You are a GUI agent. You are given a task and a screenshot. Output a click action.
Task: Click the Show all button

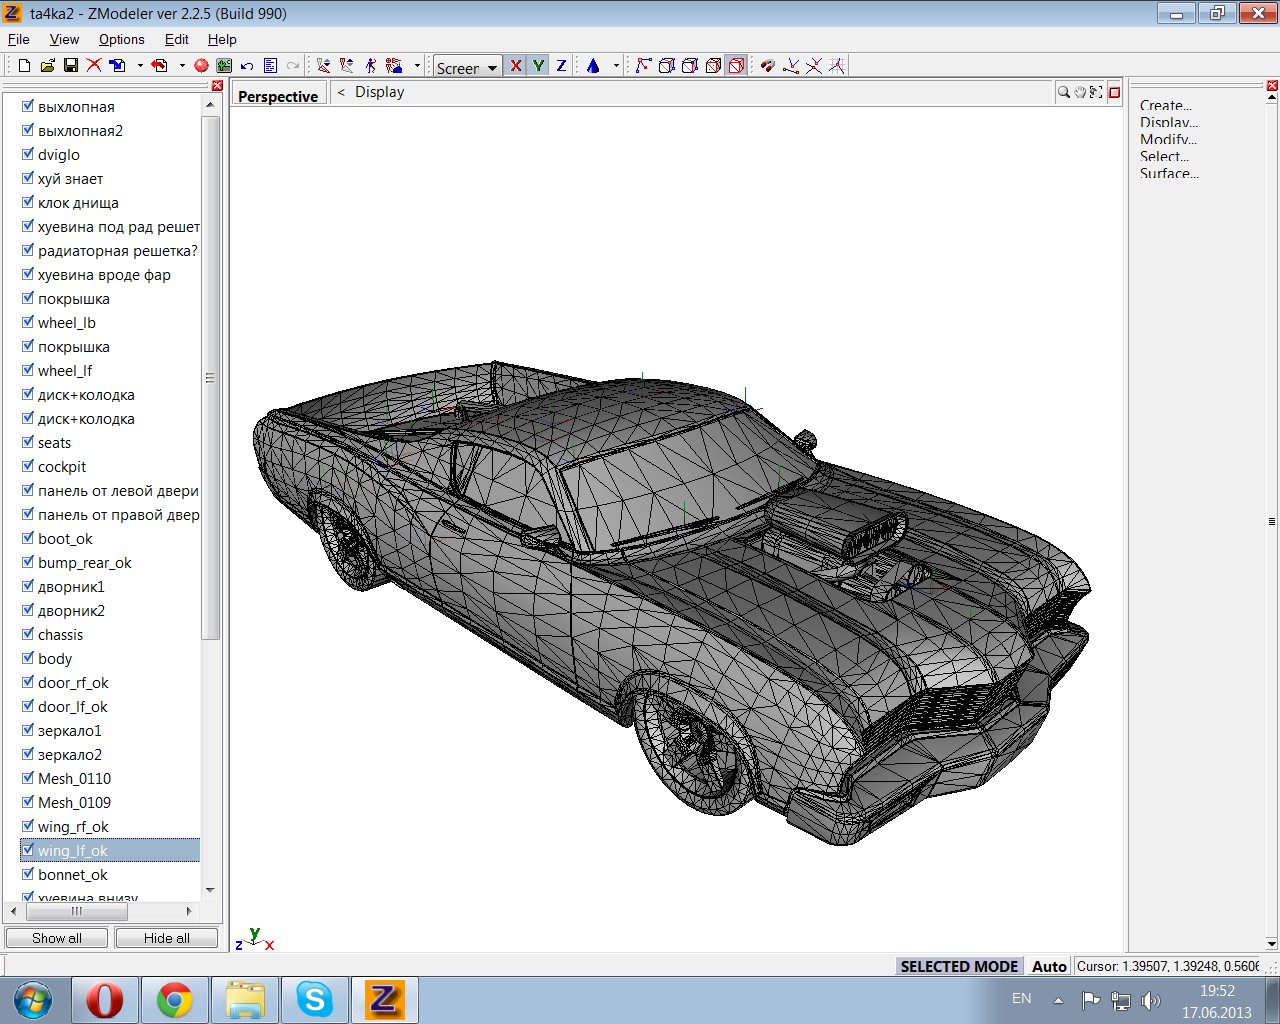[x=57, y=938]
